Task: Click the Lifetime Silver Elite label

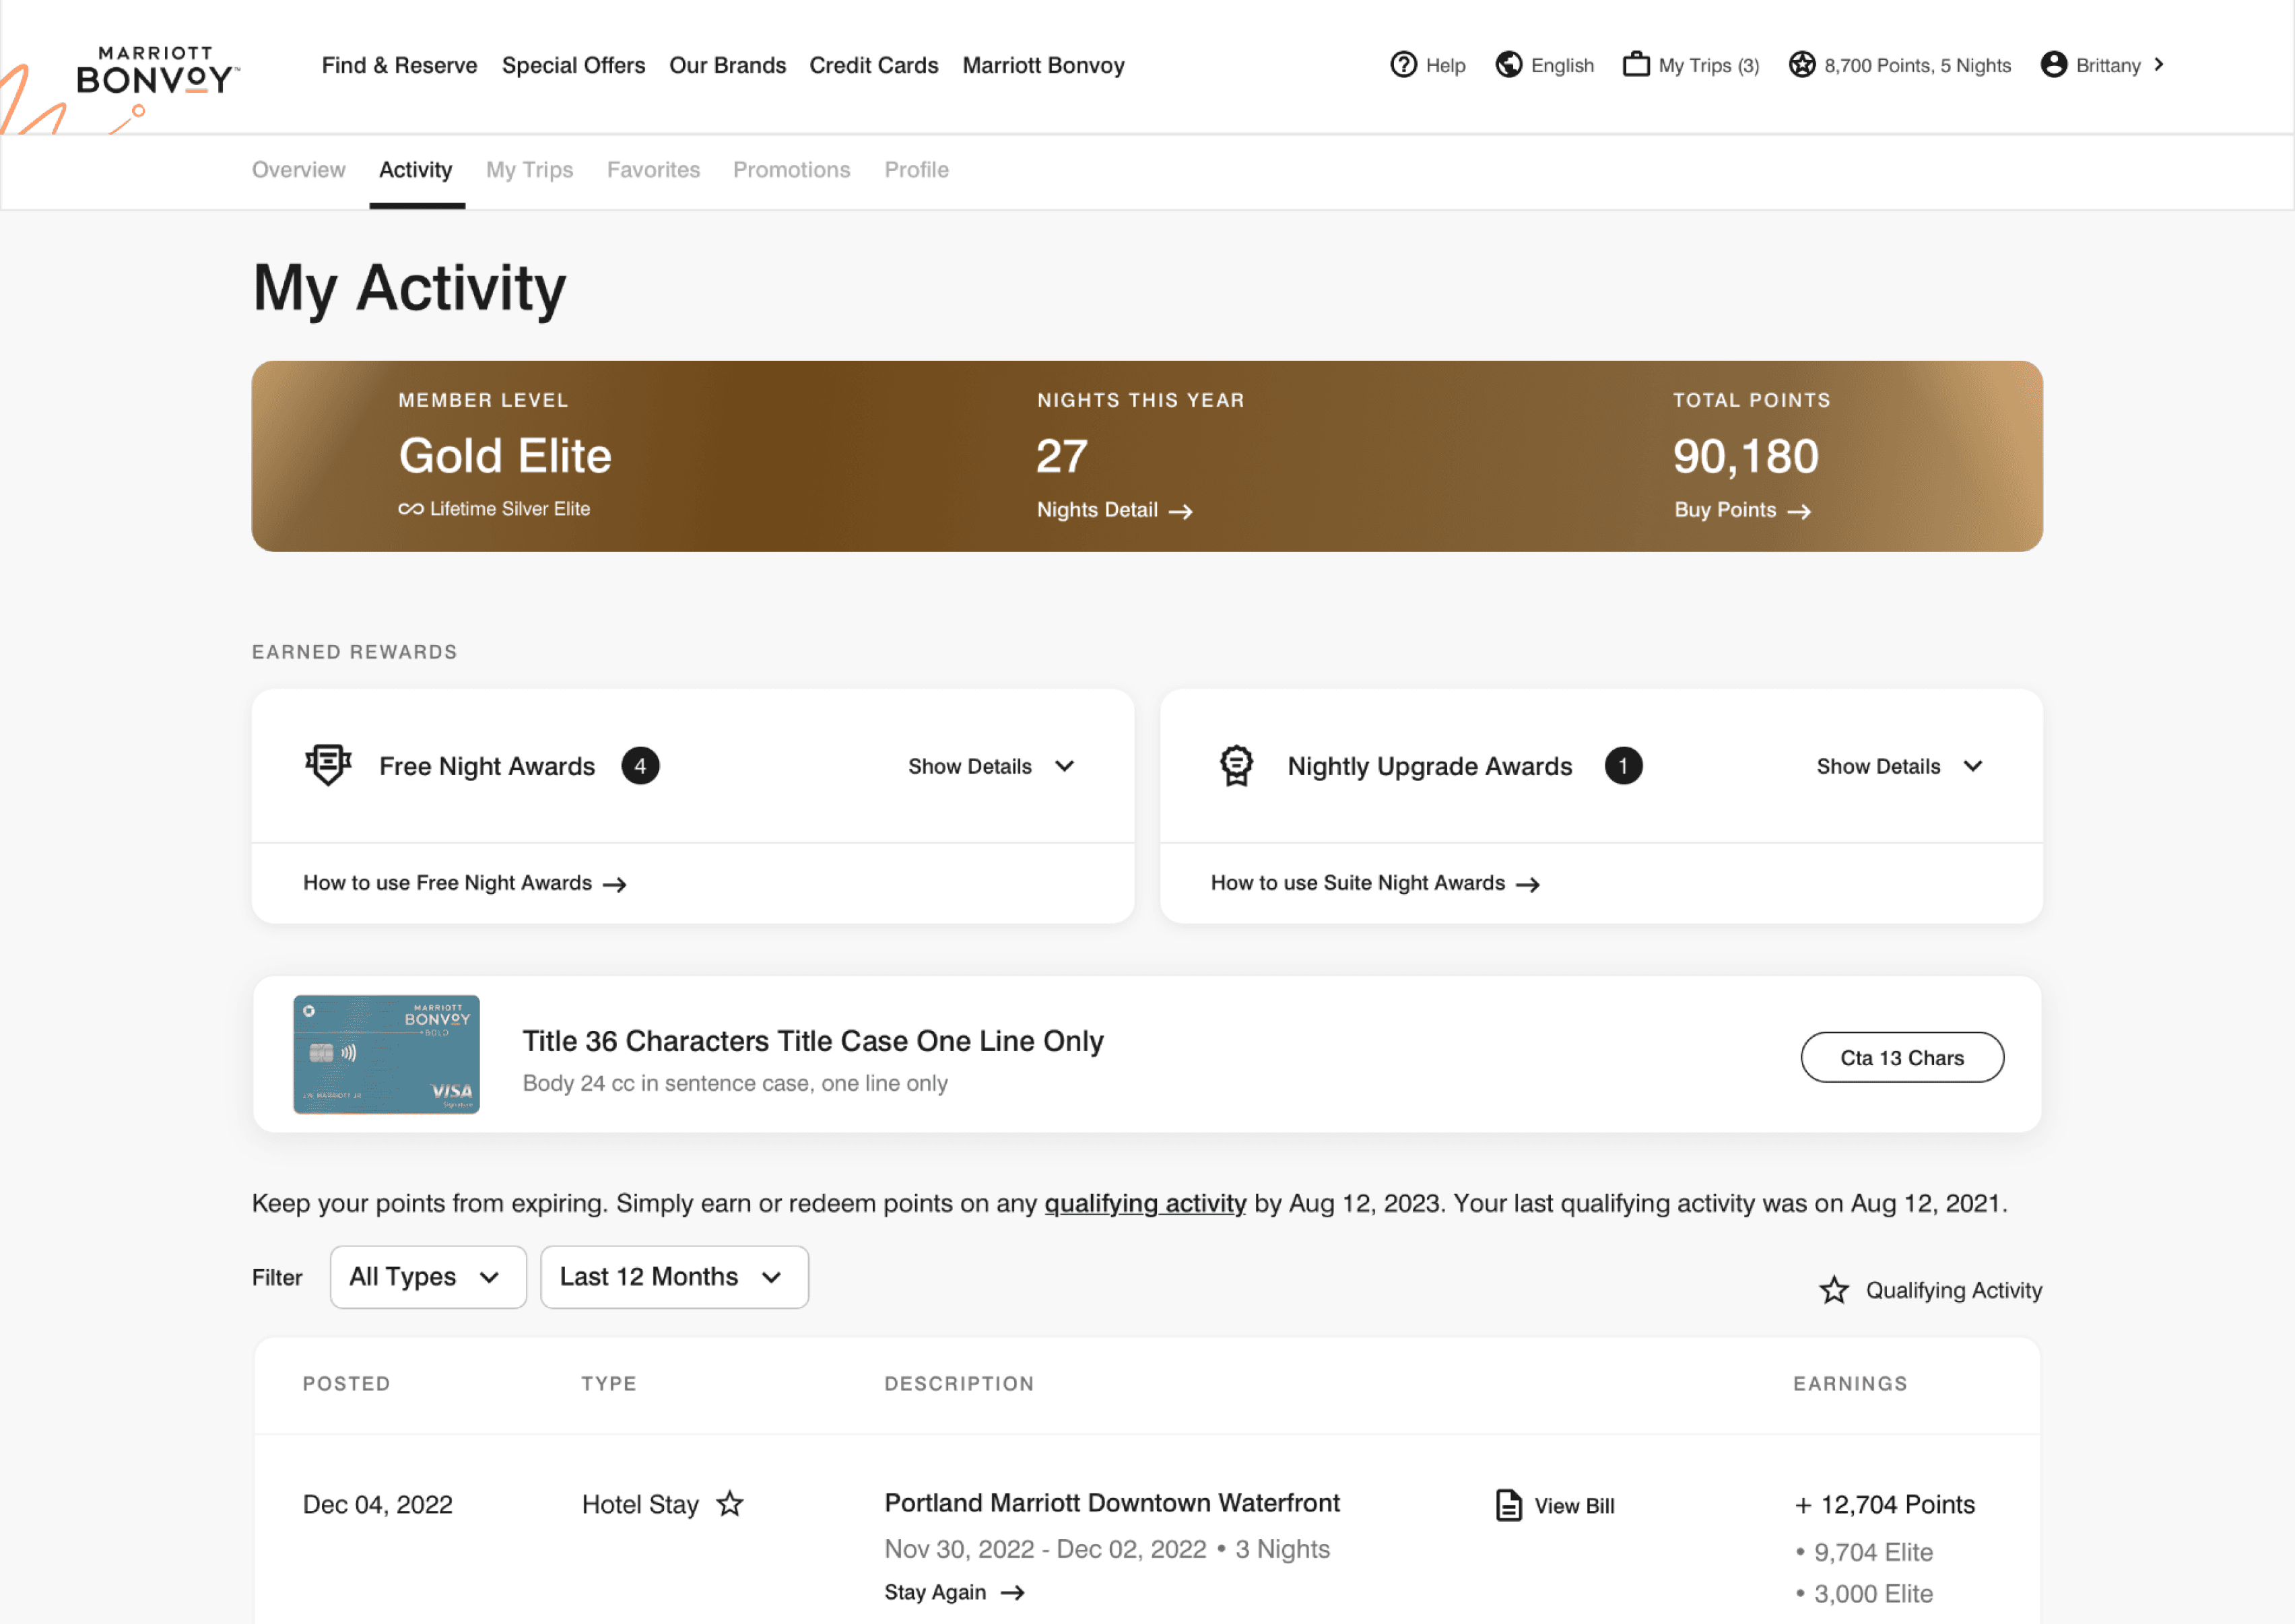Action: [x=509, y=509]
